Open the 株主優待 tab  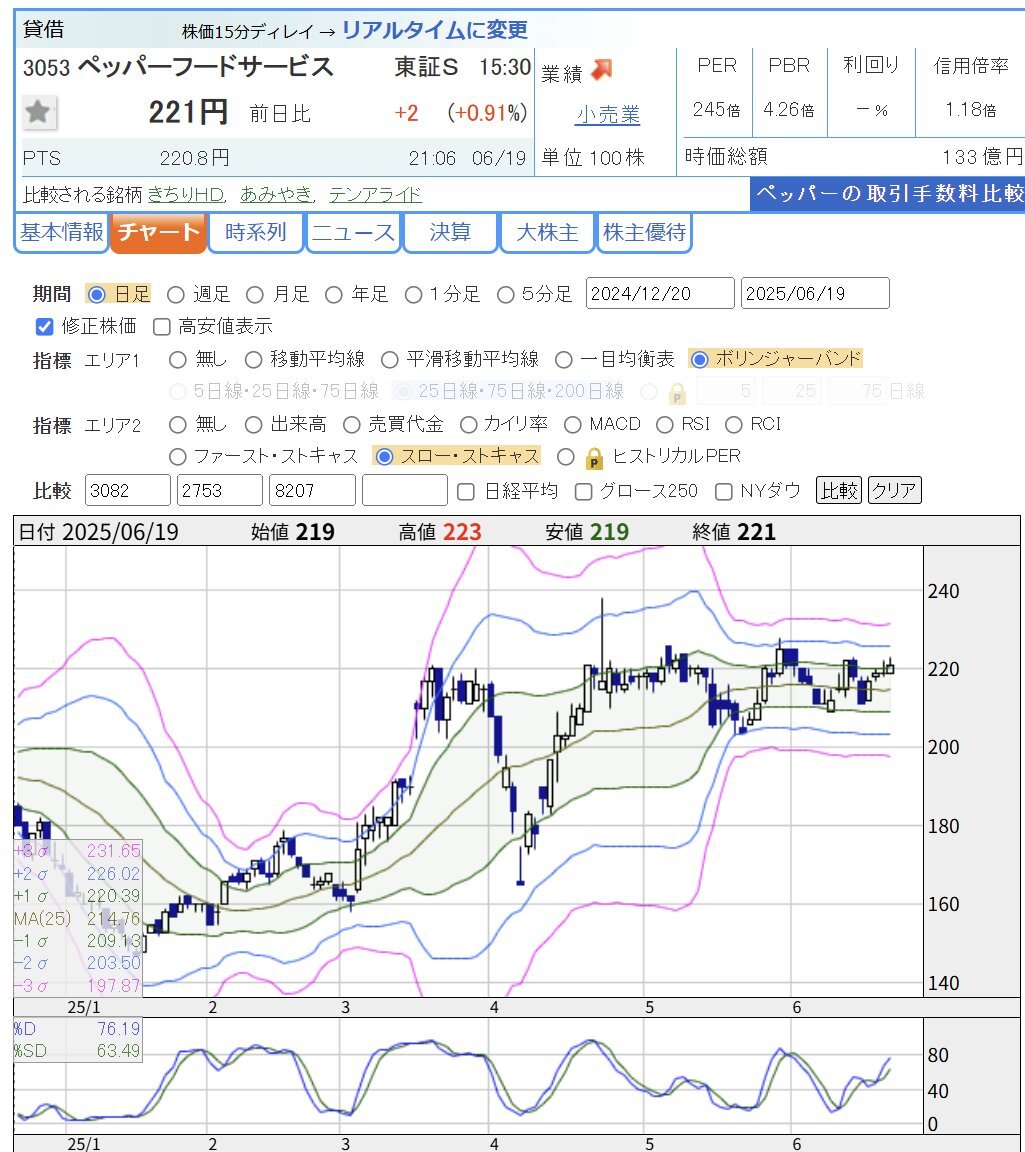click(x=644, y=232)
